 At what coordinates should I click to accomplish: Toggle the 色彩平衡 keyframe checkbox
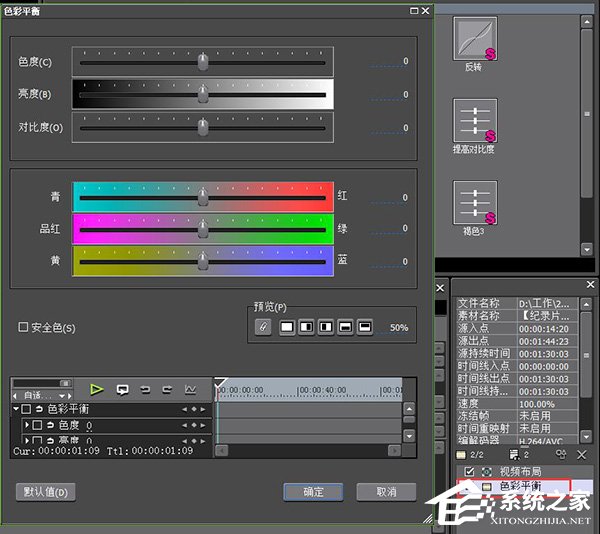point(27,409)
